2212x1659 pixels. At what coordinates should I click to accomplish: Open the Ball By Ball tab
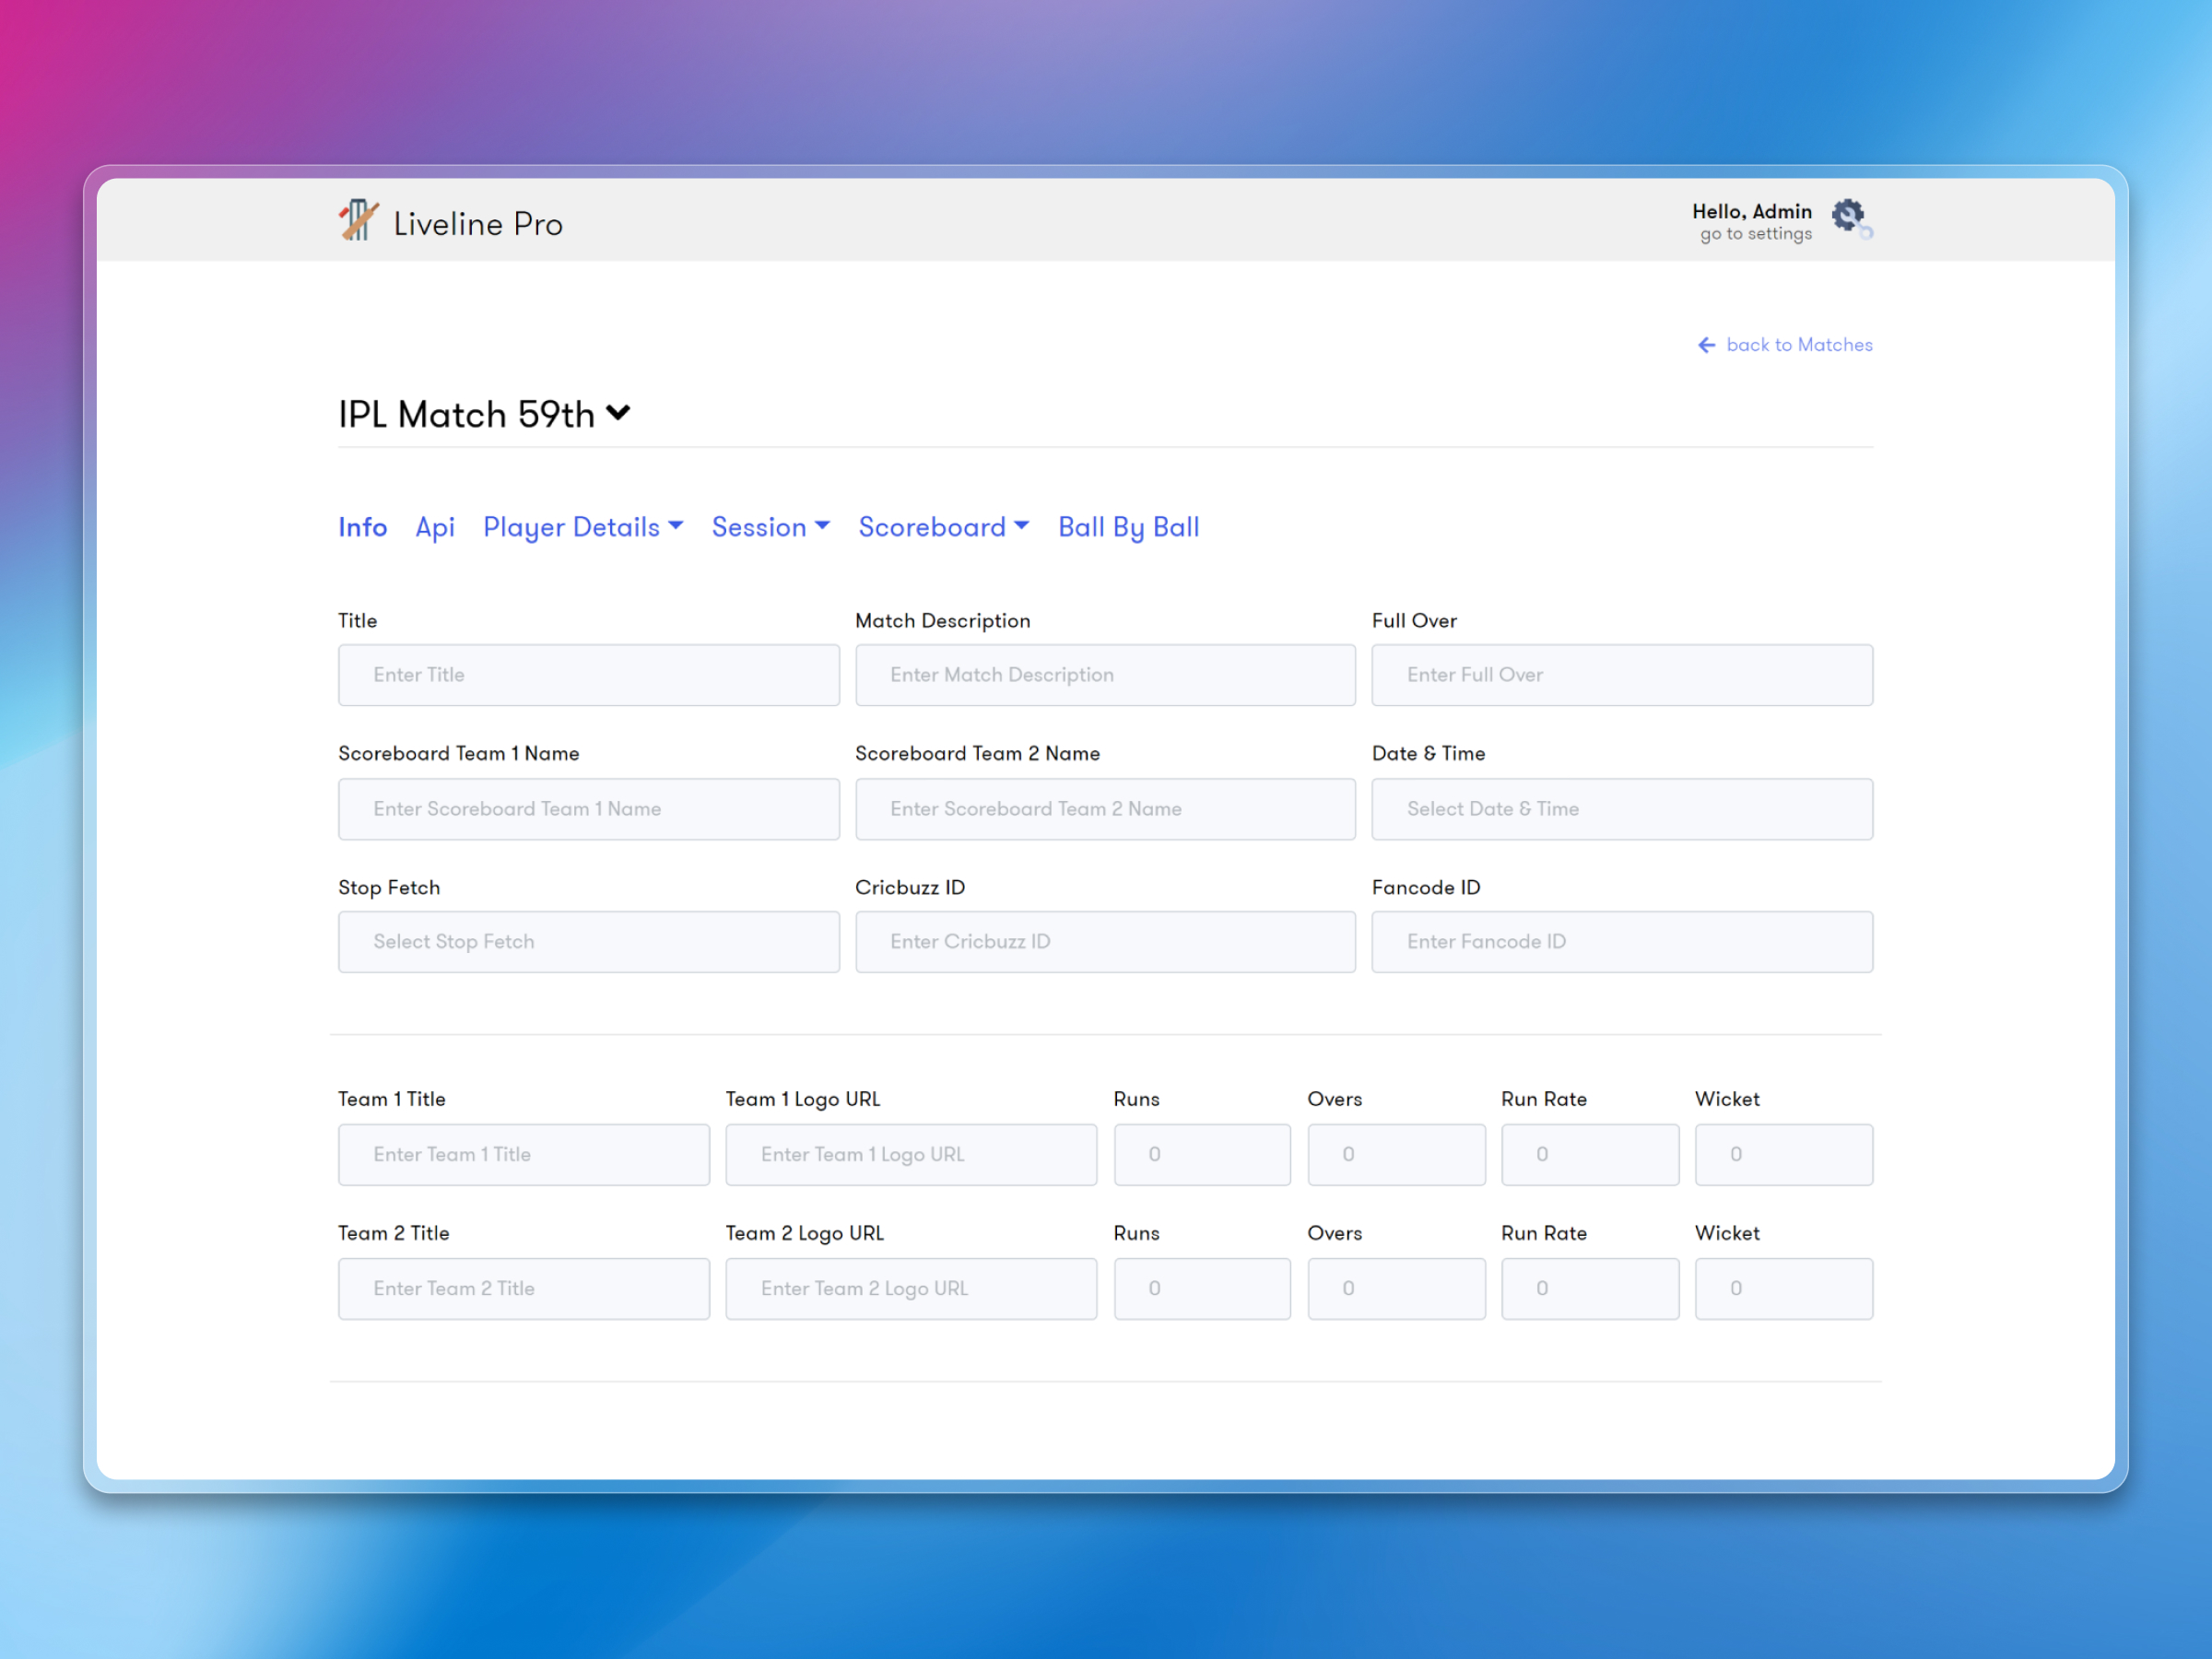point(1128,527)
